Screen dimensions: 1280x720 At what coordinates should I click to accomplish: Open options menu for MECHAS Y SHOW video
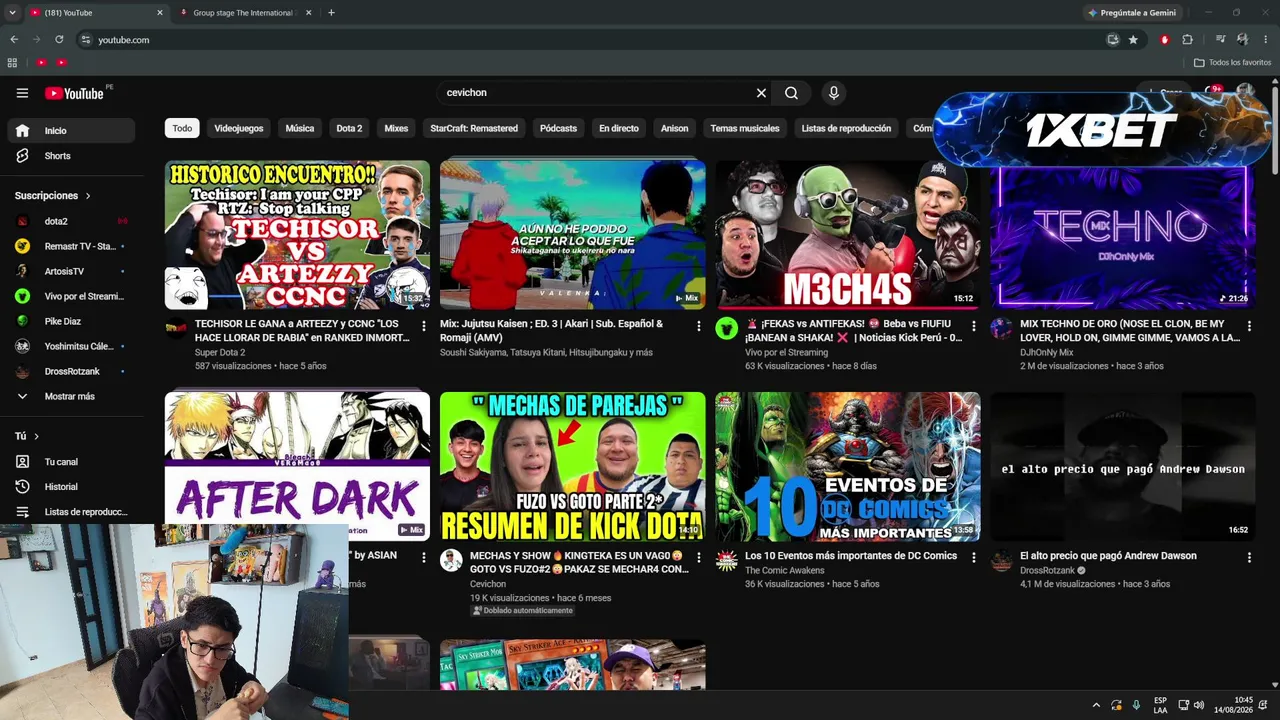point(699,558)
